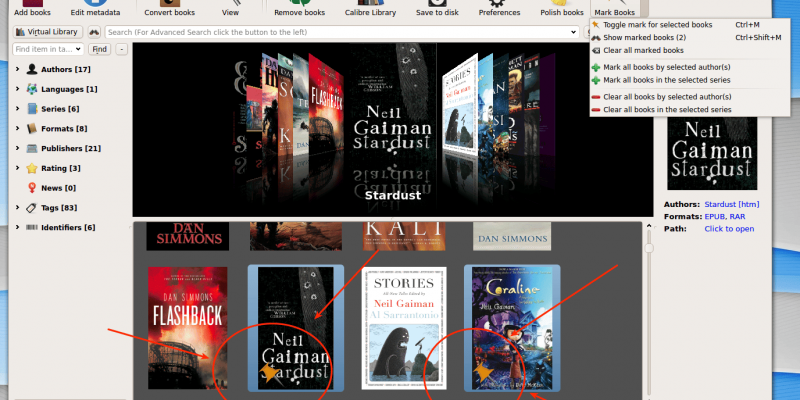
Task: Click the cover grid scroll up arrow
Action: (649, 226)
